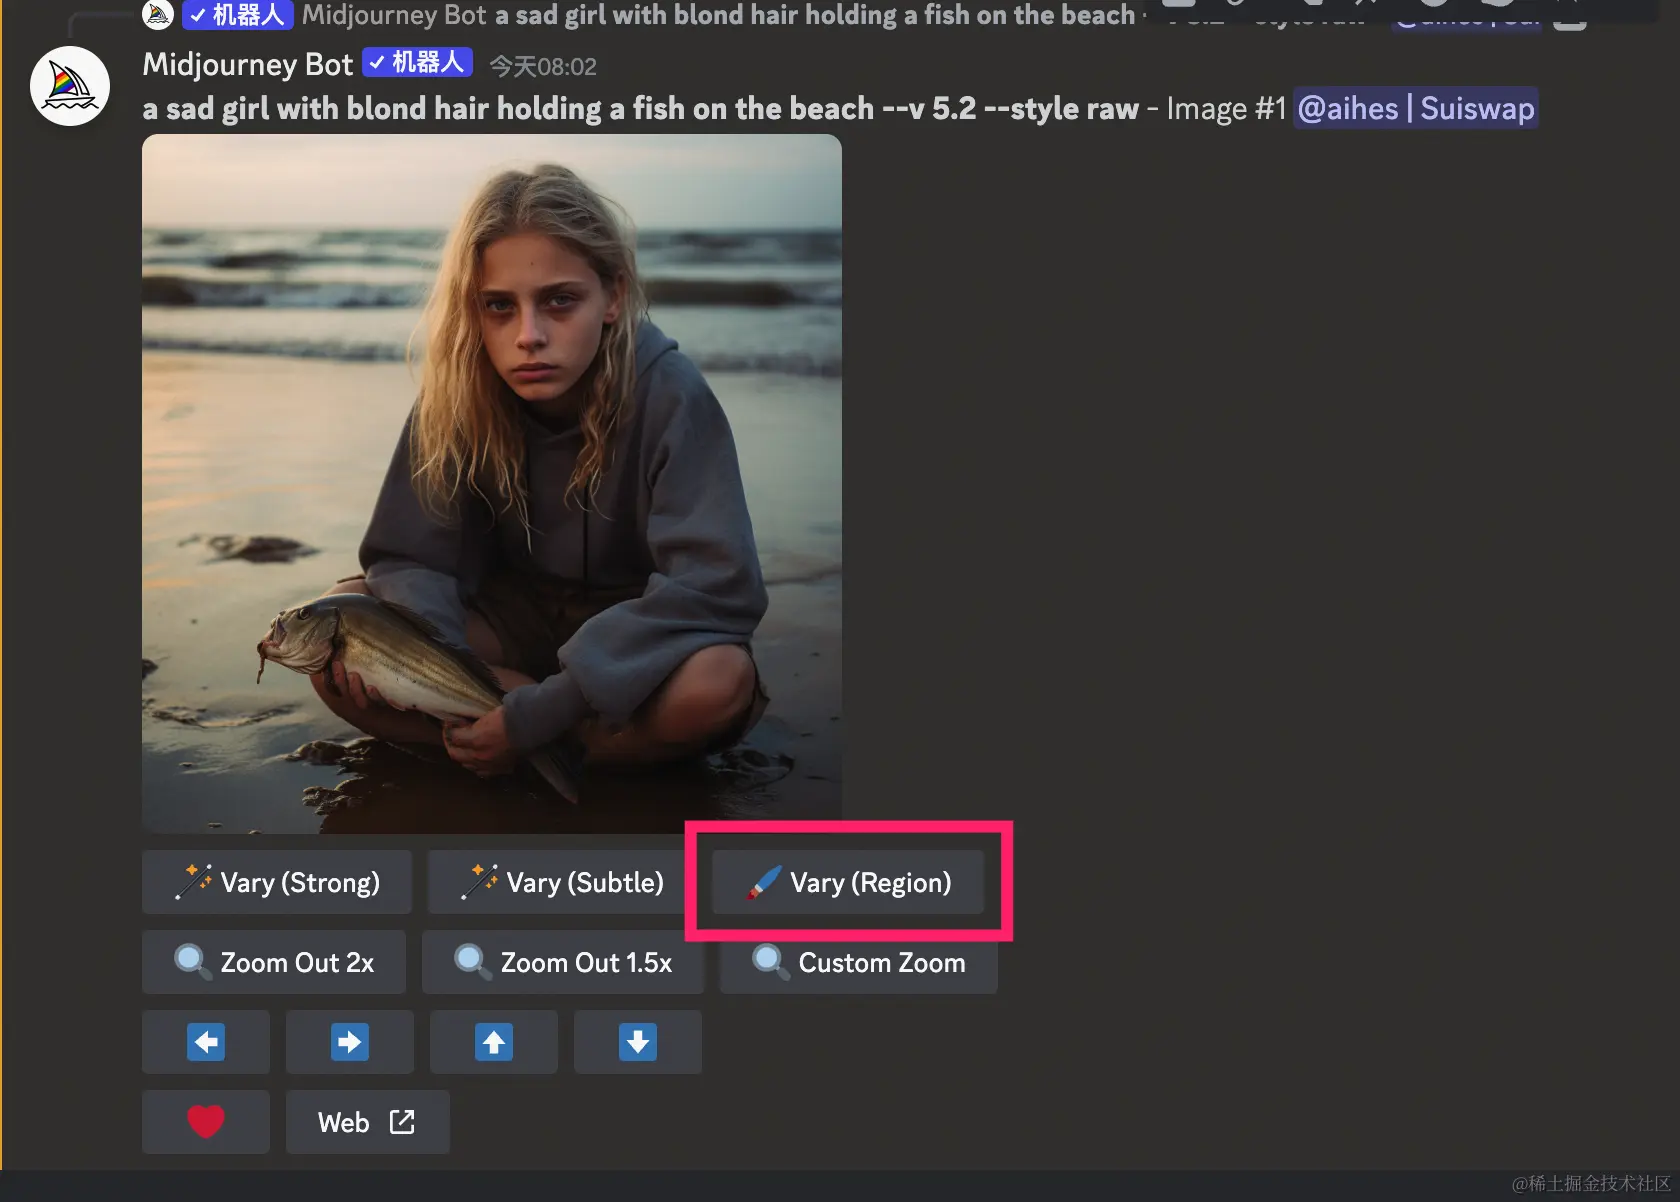
Task: Pan image up with up arrow
Action: pyautogui.click(x=494, y=1042)
